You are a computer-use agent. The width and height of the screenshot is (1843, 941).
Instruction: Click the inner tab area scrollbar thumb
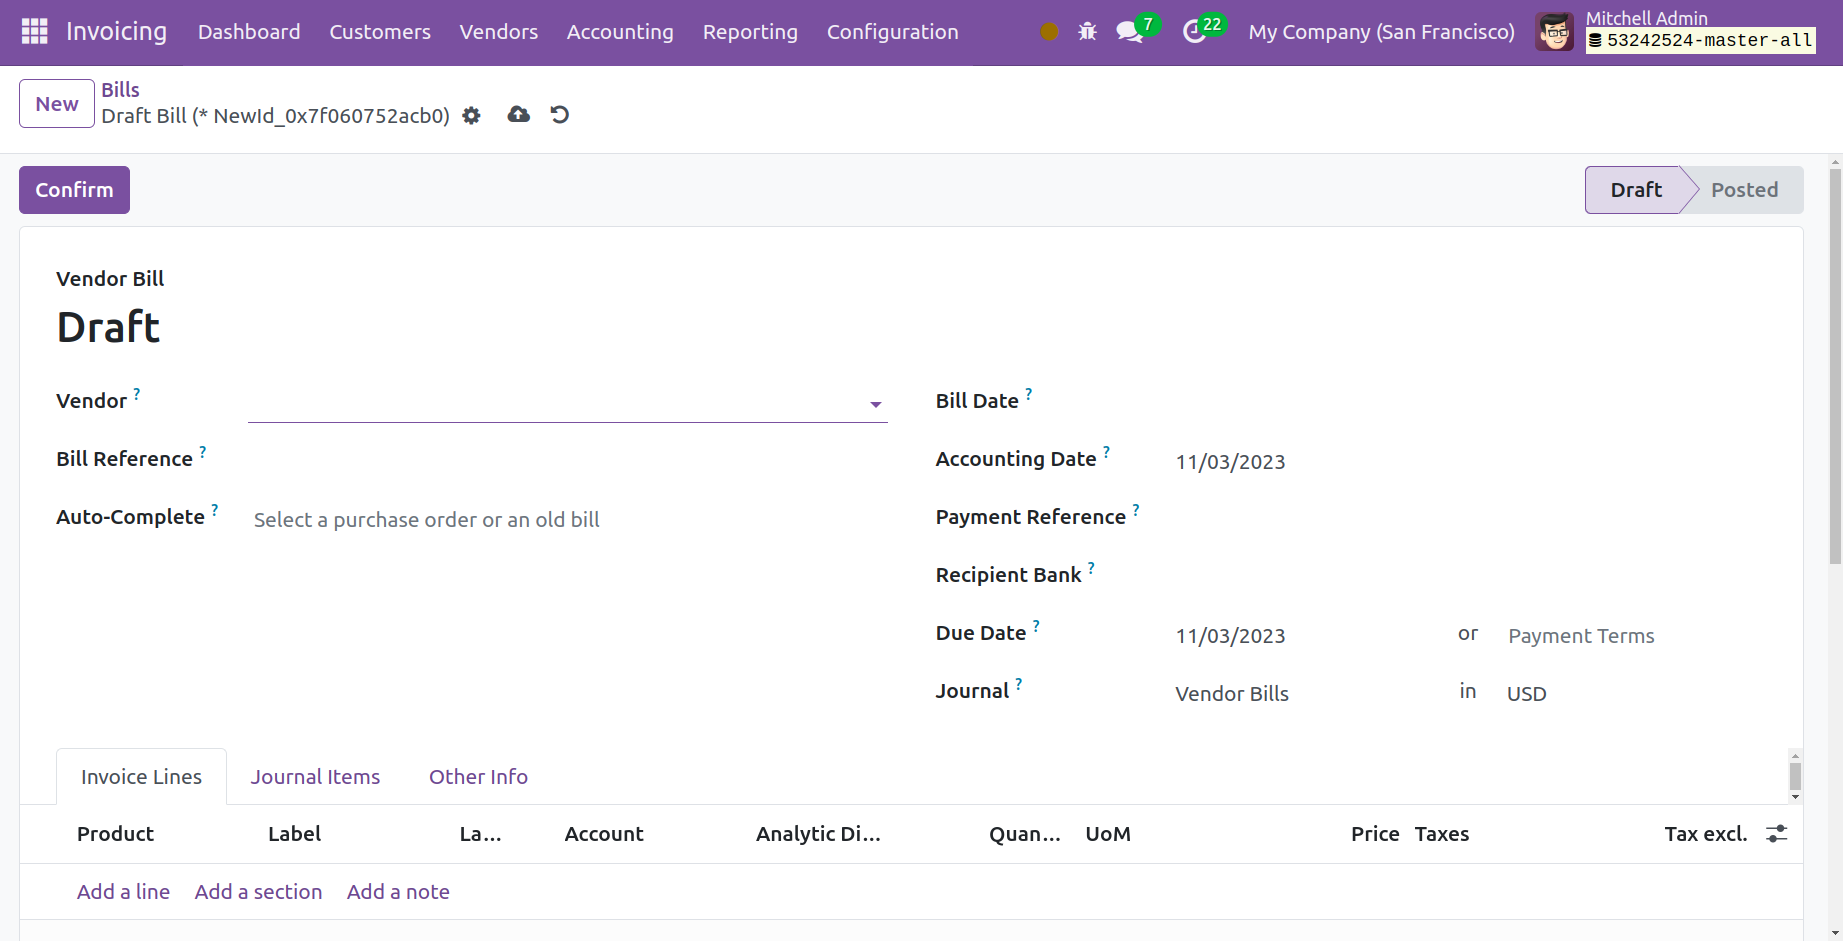tap(1796, 776)
